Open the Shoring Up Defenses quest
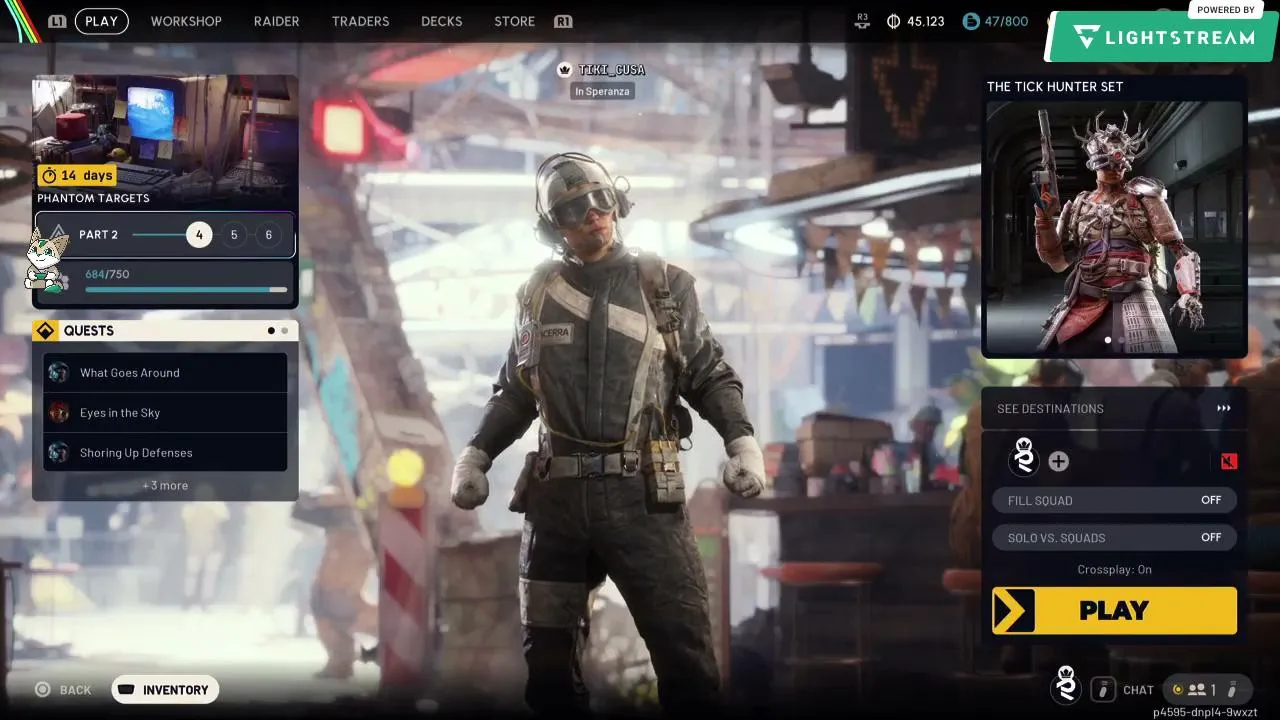The image size is (1280, 720). pos(165,453)
